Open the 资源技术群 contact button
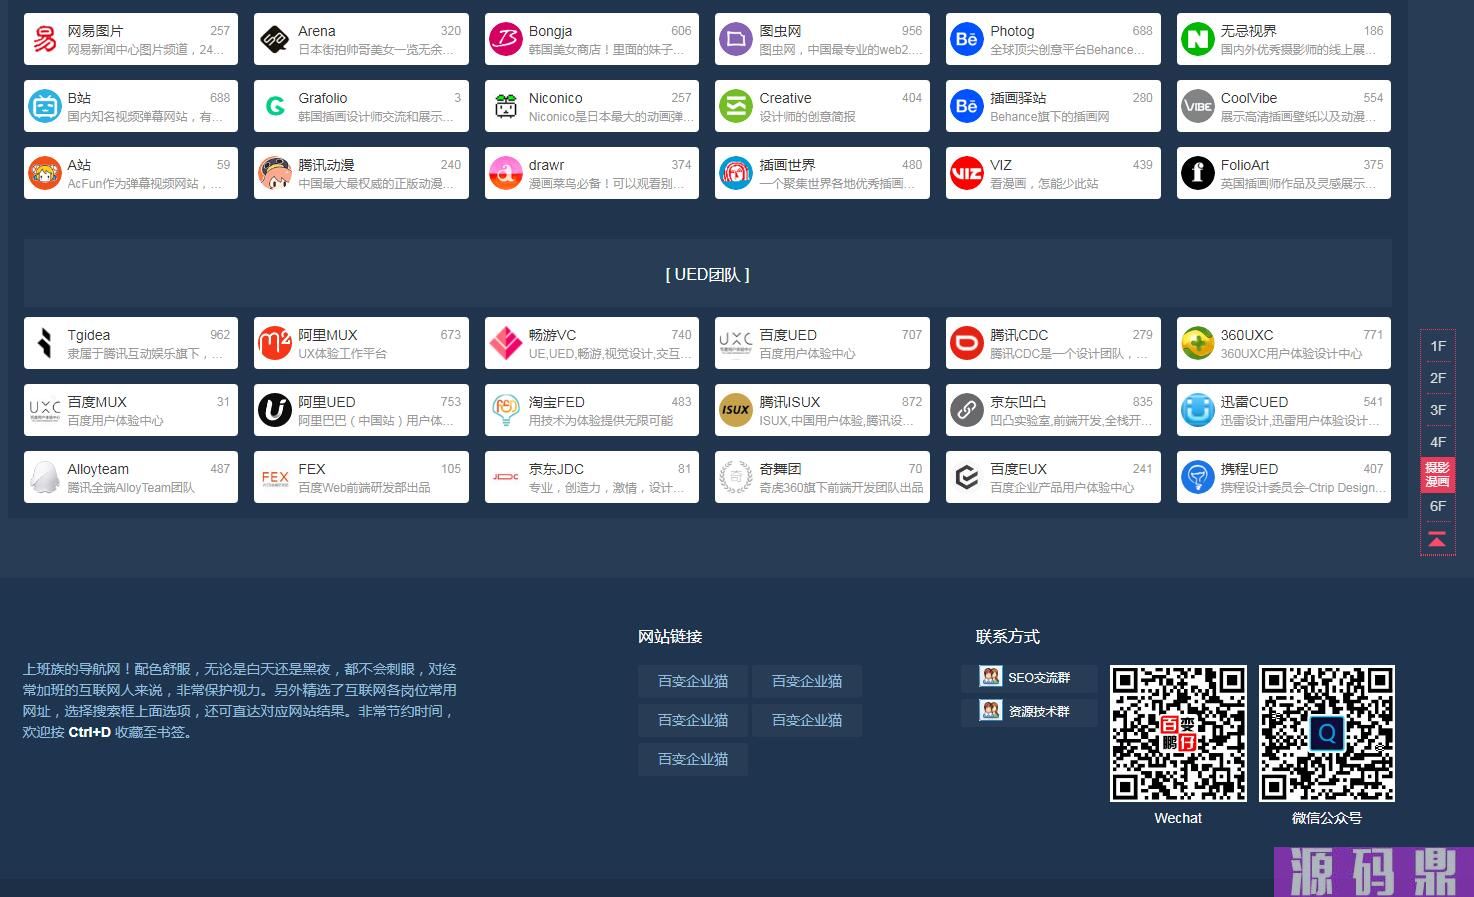Viewport: 1474px width, 897px height. 1029,712
